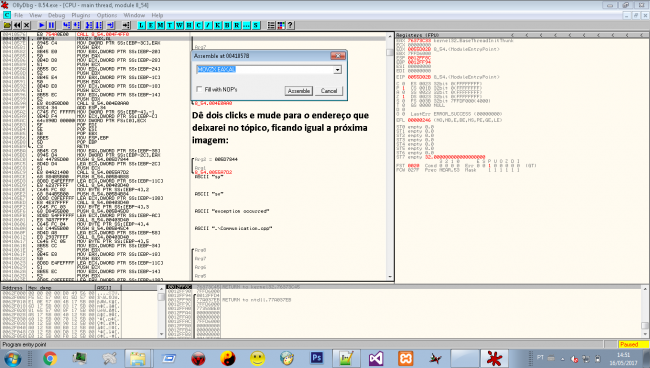This screenshot has width=650, height=368.
Task: Open Threads window with T button
Action: (x=170, y=25)
